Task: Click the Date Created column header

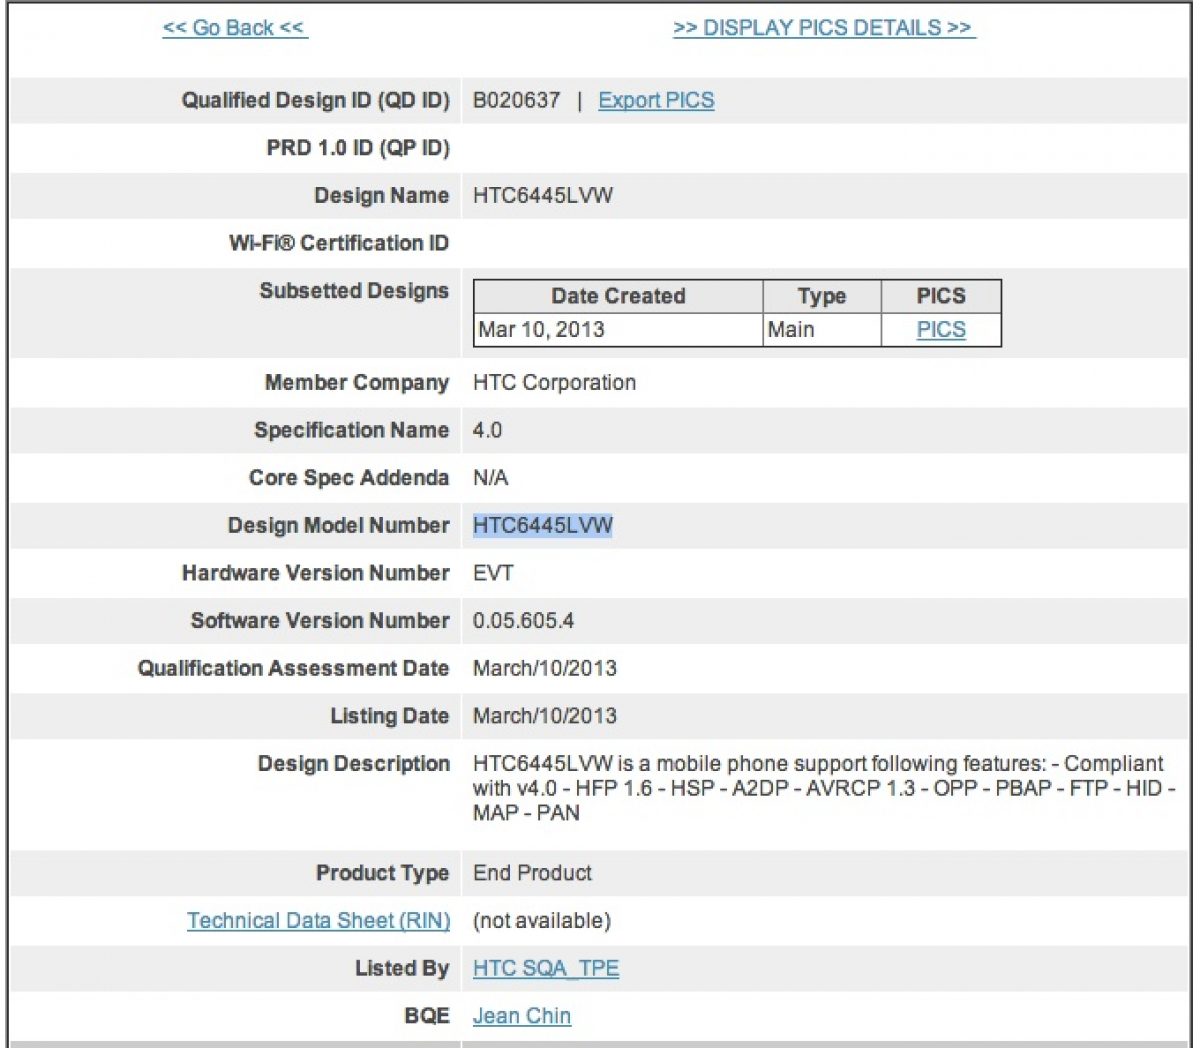Action: pos(618,297)
